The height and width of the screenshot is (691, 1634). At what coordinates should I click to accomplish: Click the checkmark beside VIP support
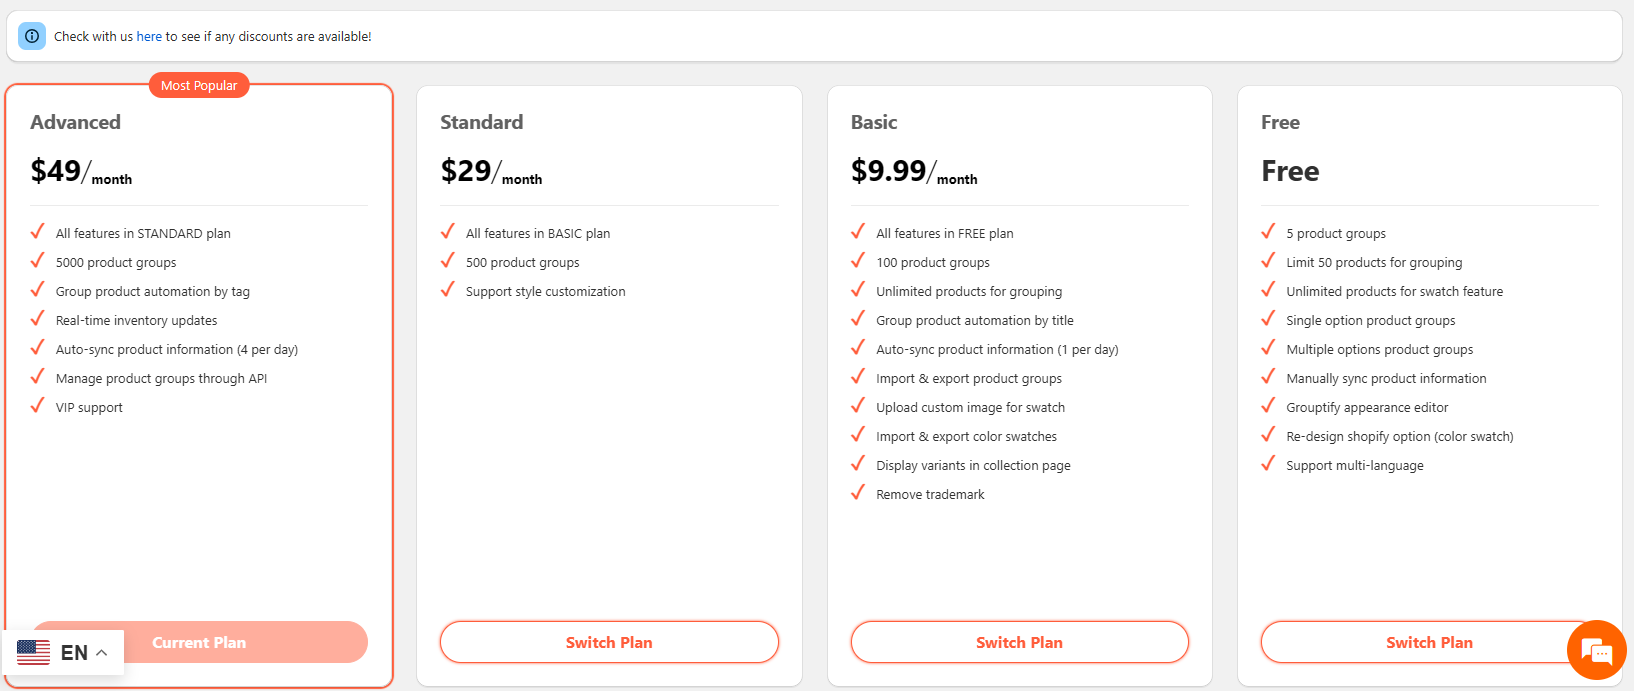[38, 406]
